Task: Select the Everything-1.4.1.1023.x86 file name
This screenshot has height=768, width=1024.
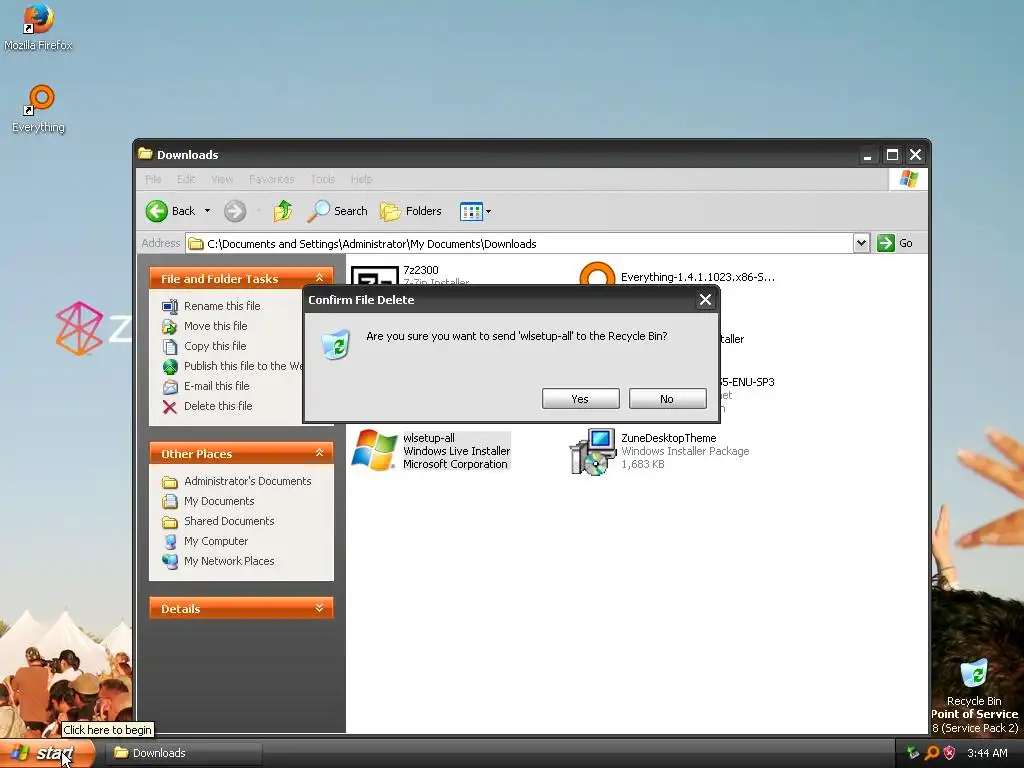Action: click(697, 277)
